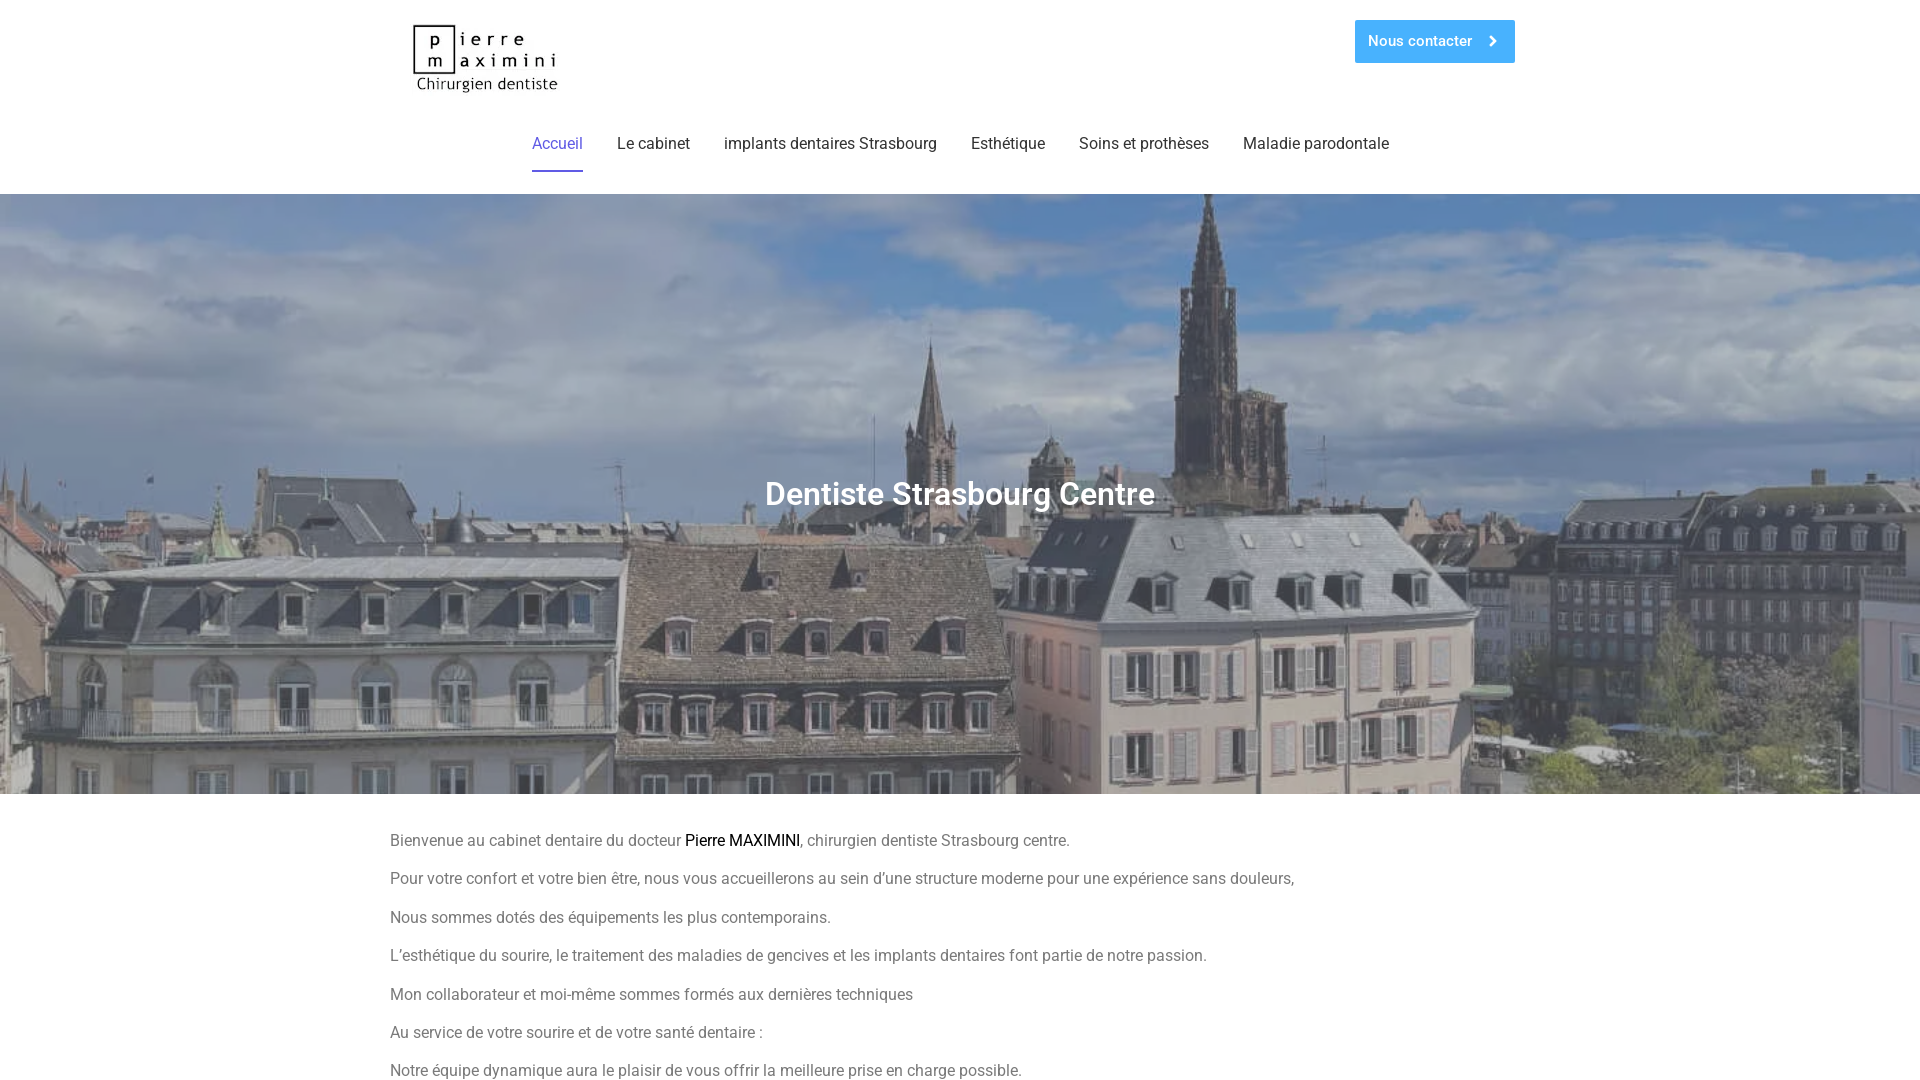Open the Esthétique page
The image size is (1920, 1080).
(1008, 143)
